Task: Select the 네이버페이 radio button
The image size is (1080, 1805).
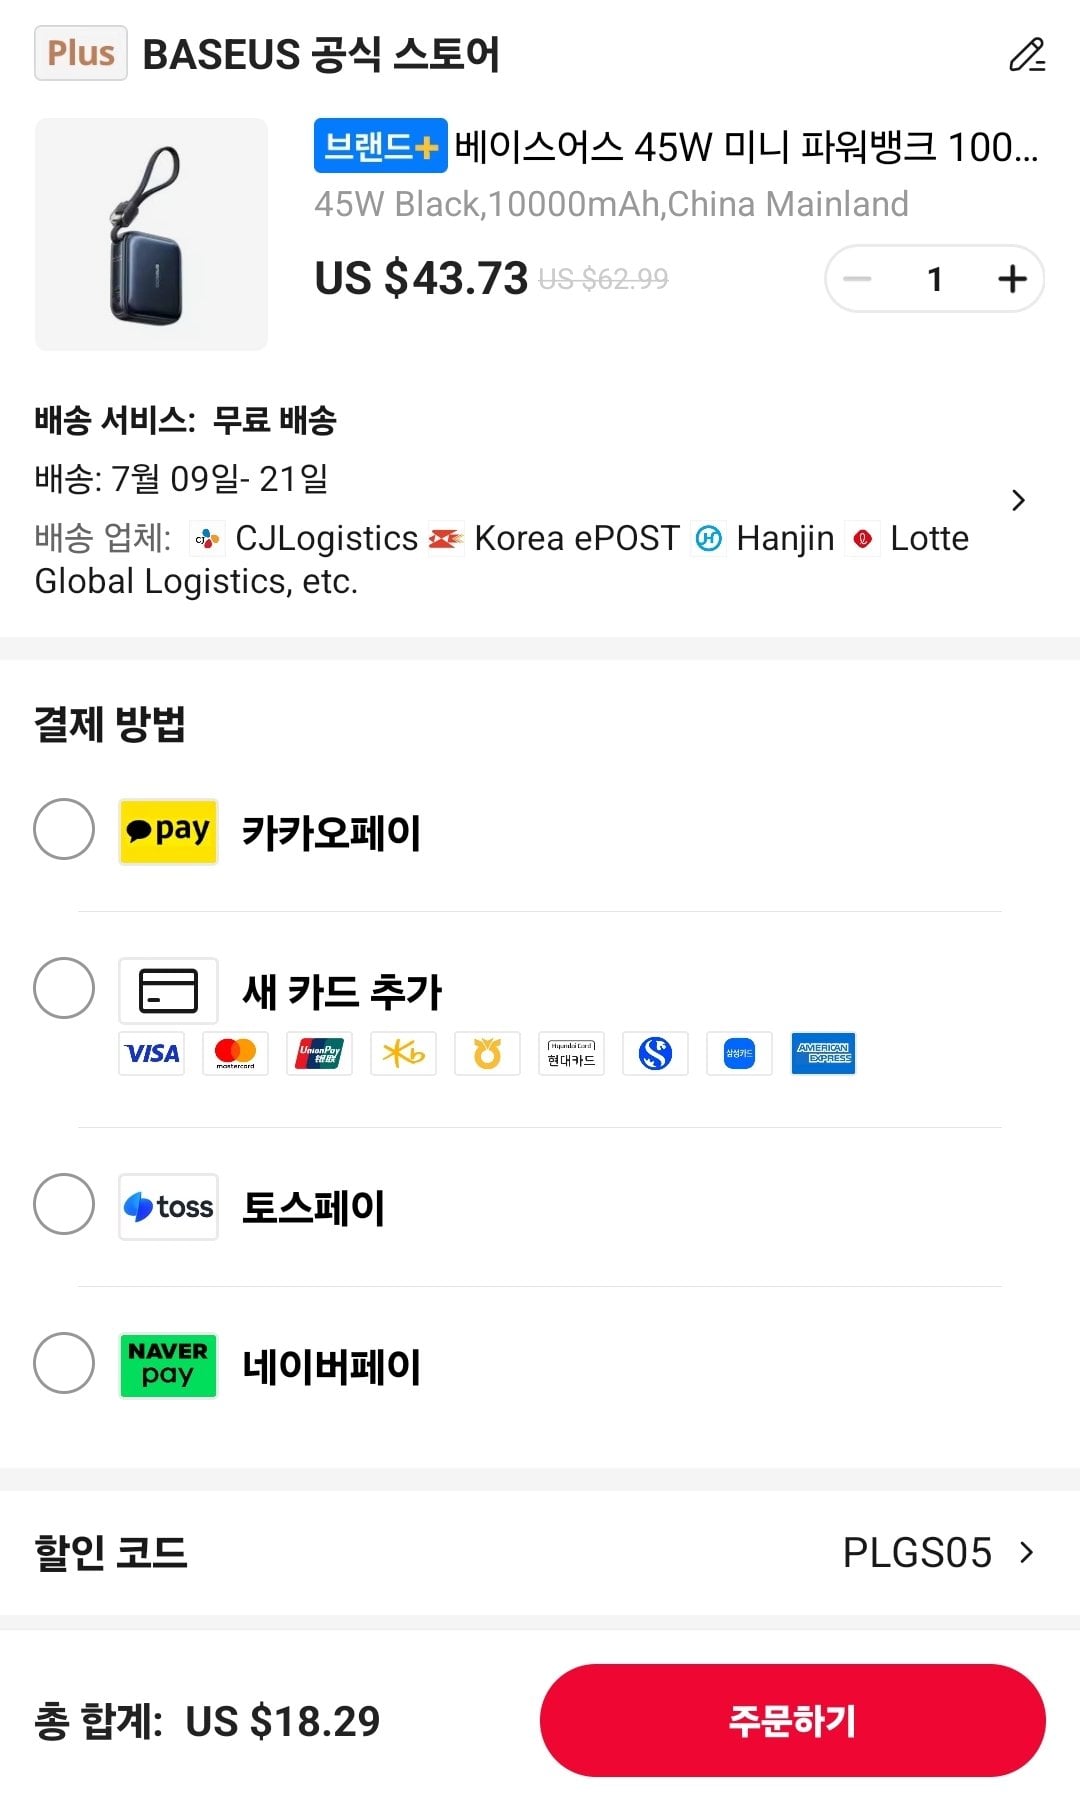Action: pos(64,1363)
